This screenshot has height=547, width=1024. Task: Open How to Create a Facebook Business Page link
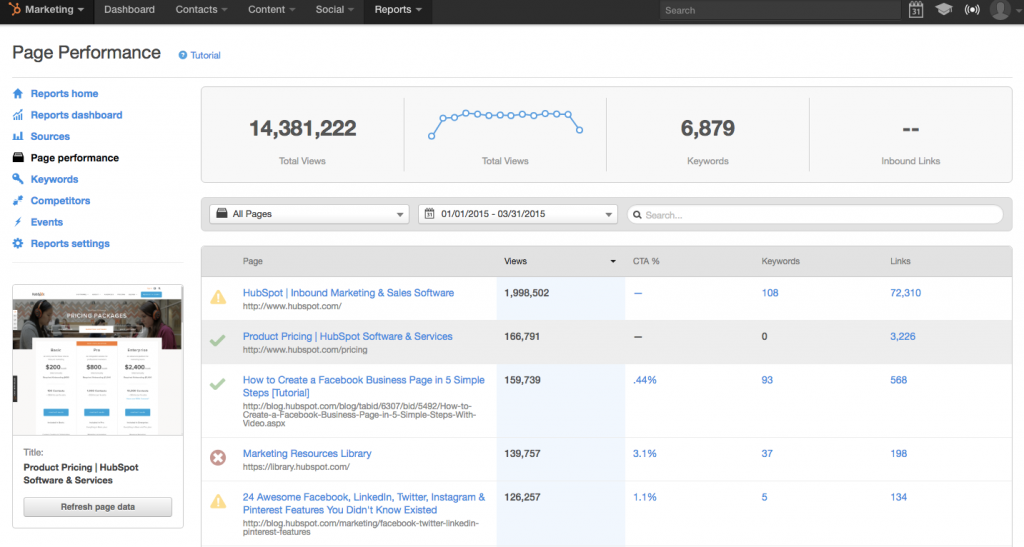[x=364, y=386]
